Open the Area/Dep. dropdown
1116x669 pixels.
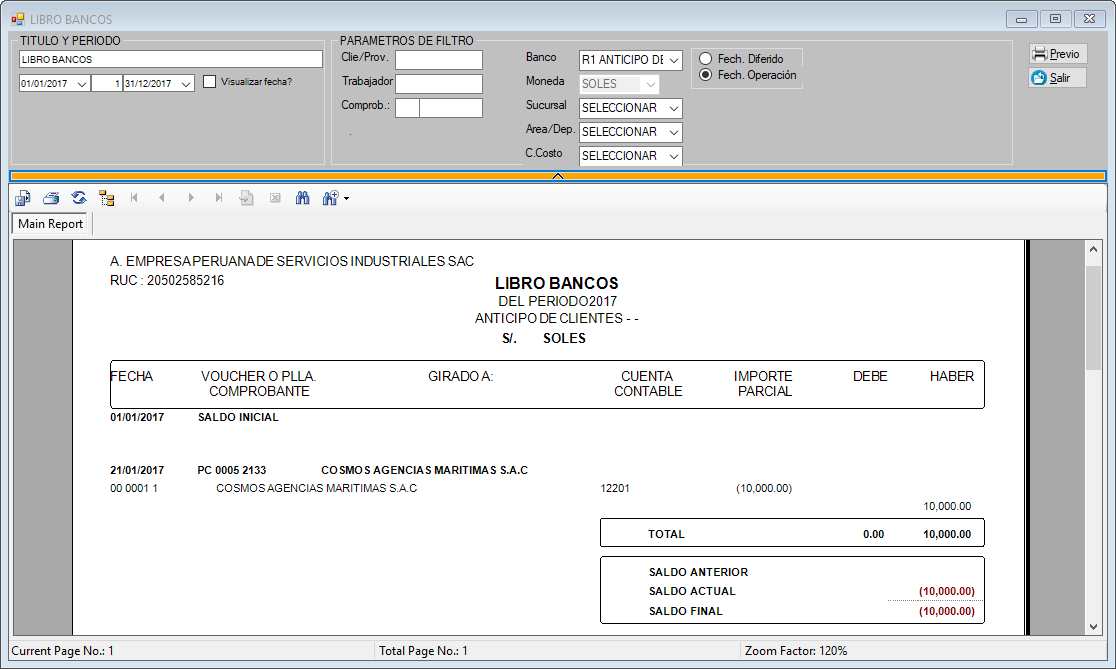[673, 132]
